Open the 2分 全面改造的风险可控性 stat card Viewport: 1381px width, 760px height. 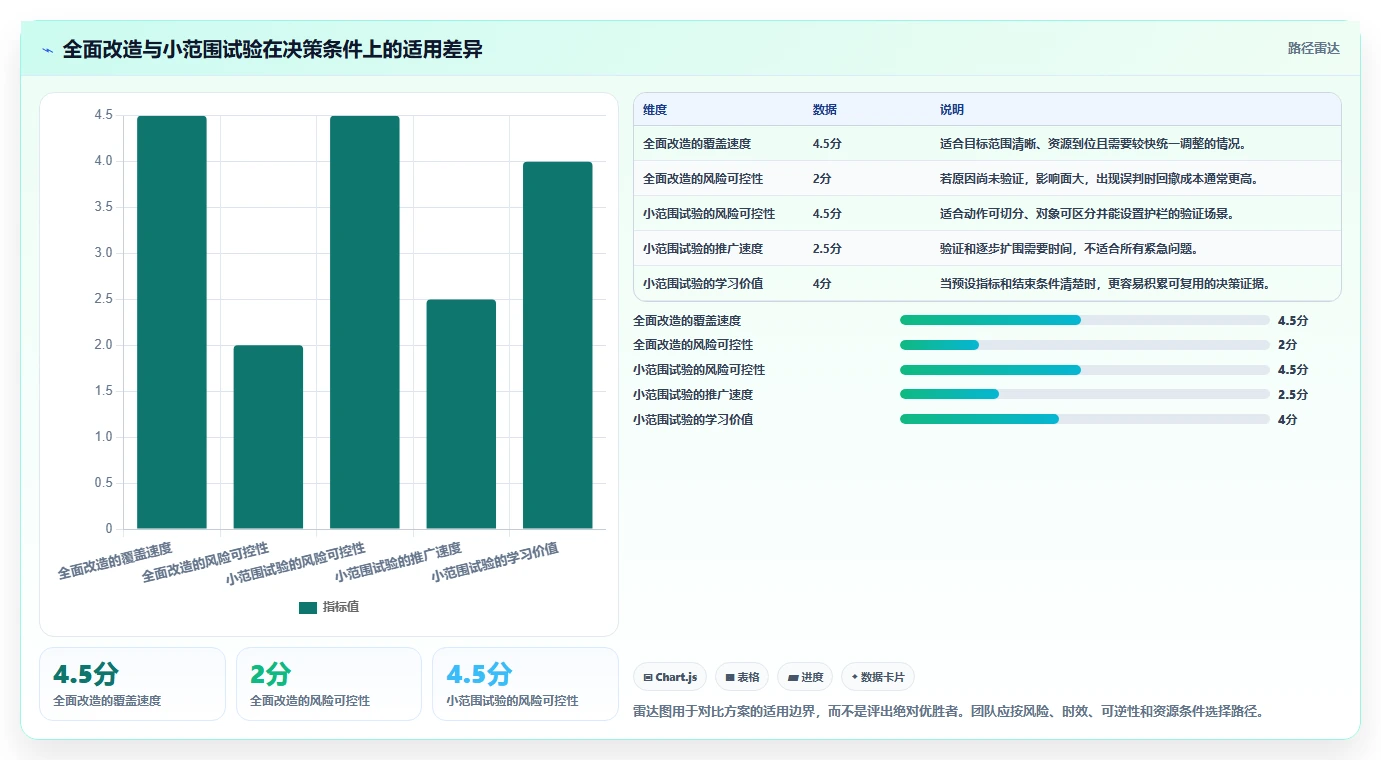[x=329, y=684]
